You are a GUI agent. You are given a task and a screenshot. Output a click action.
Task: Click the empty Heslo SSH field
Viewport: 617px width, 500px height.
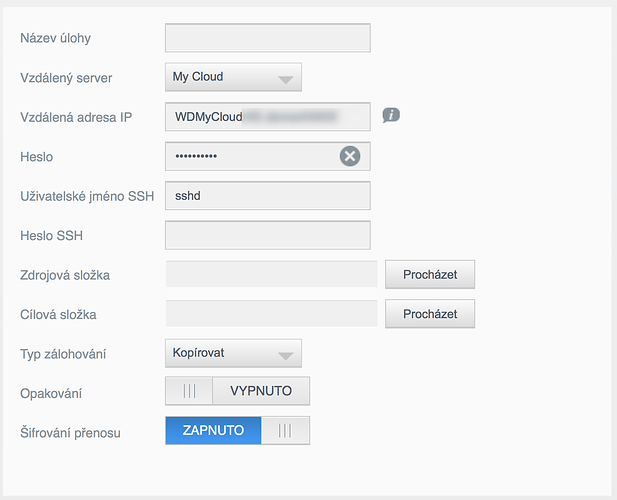[267, 235]
